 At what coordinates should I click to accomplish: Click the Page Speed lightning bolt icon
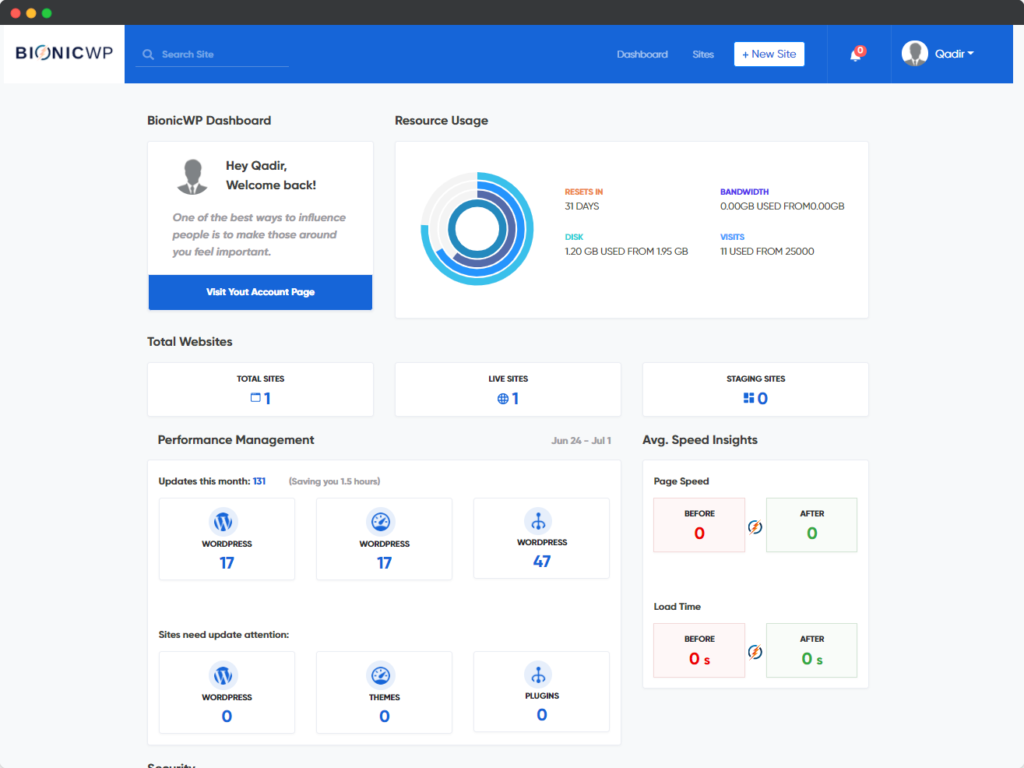755,526
